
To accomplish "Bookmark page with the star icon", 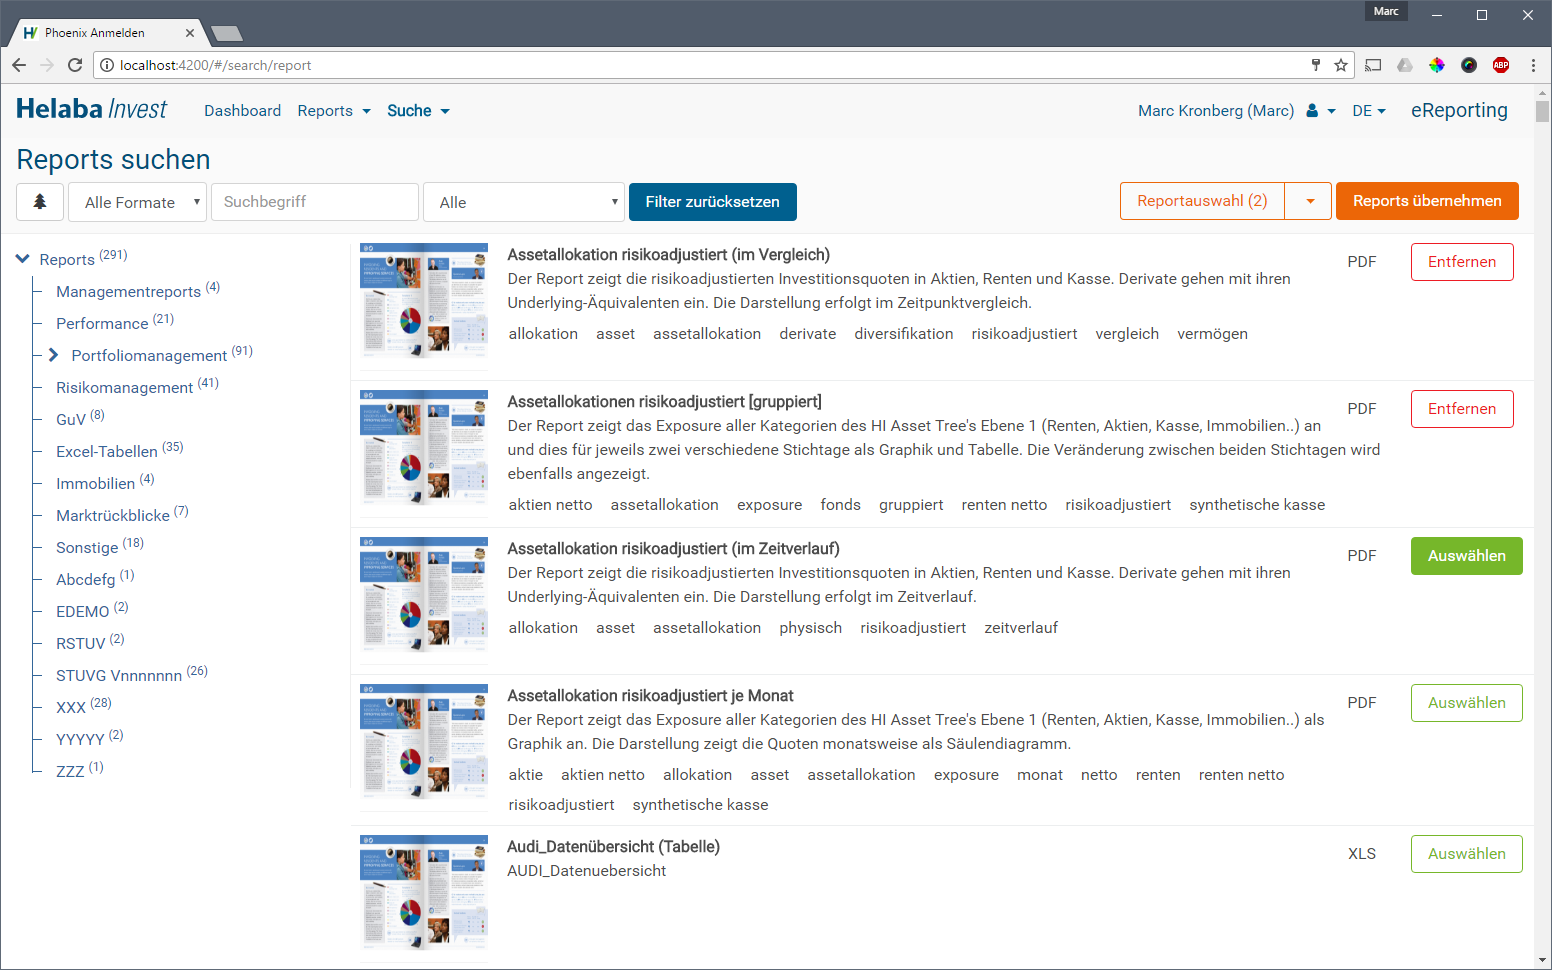I will coord(1341,65).
